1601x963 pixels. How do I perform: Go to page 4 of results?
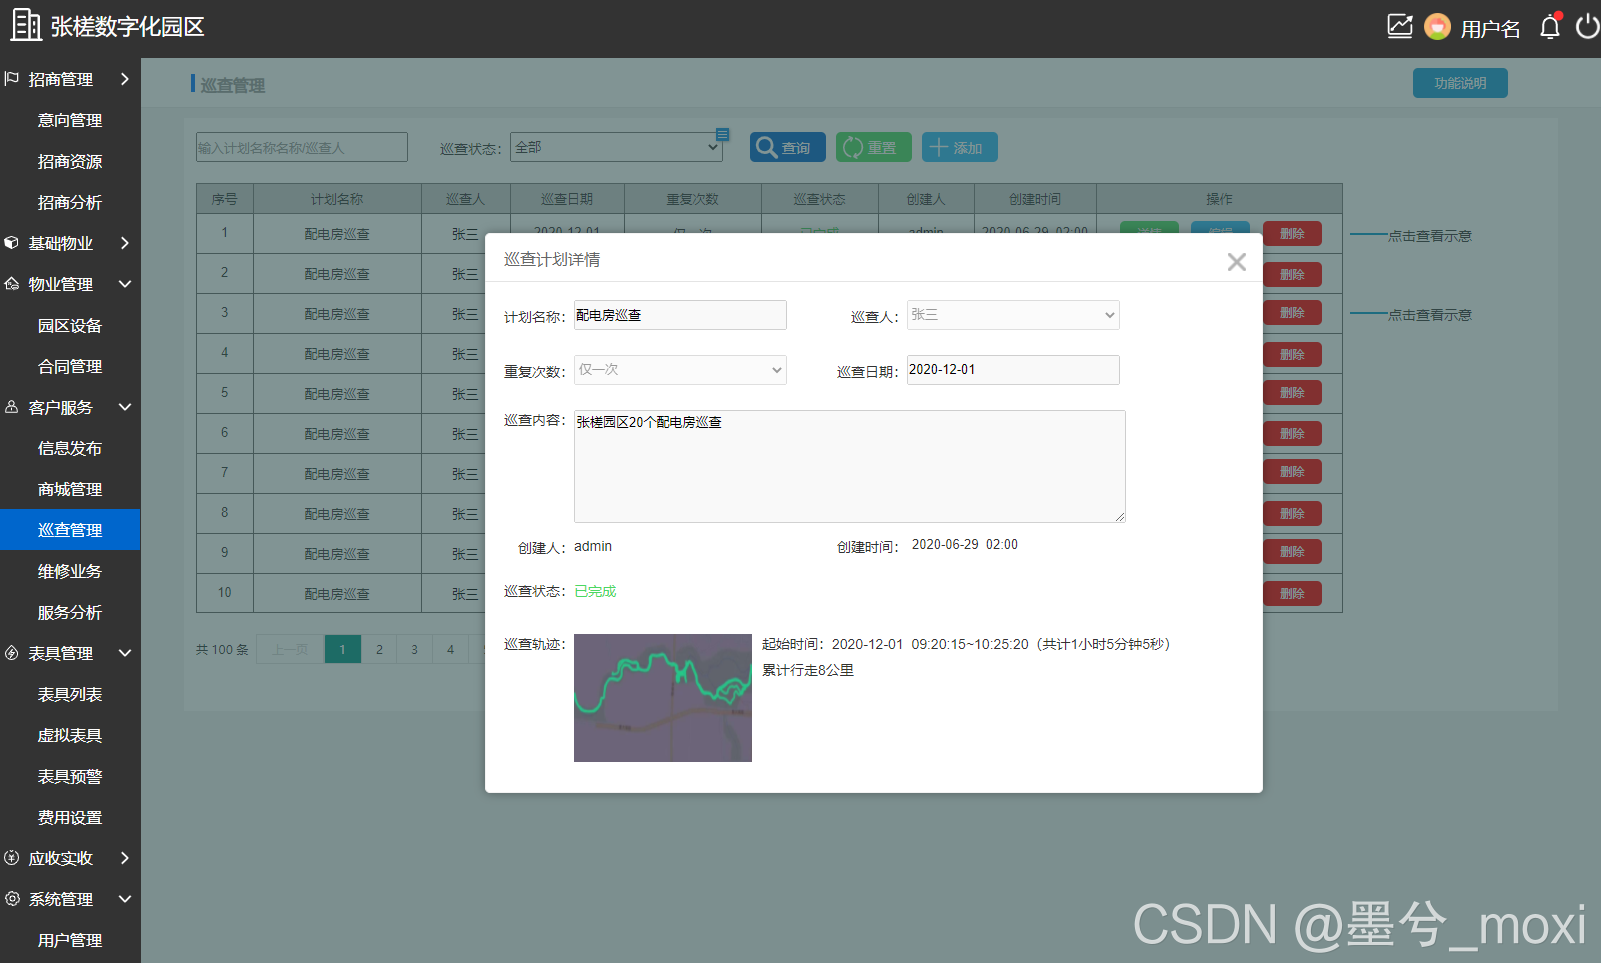[450, 649]
